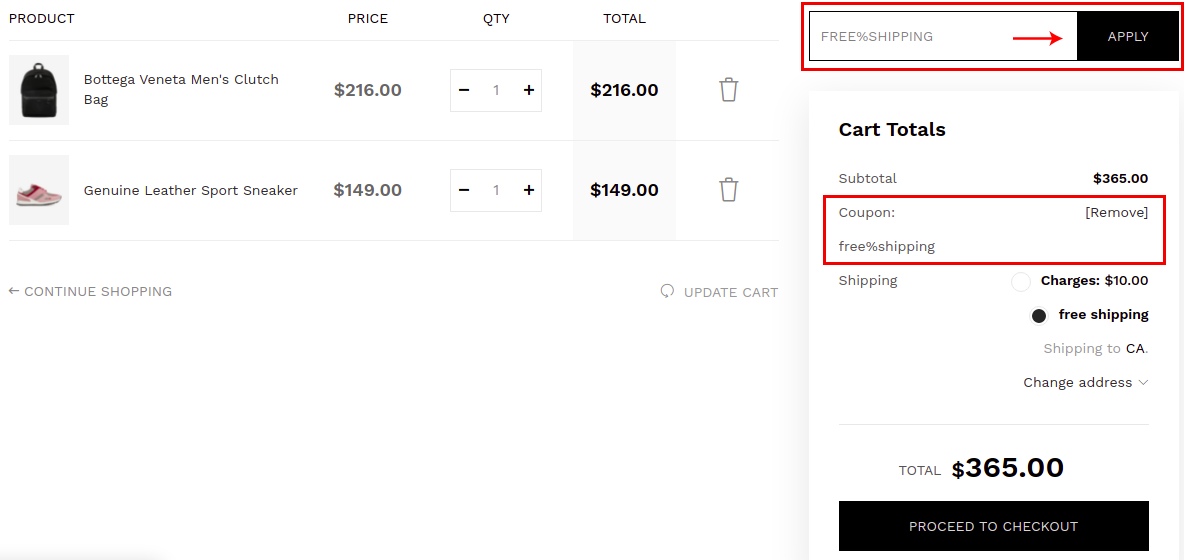
Task: Decrease quantity of Genuine Leather Sport Sneaker
Action: coord(464,190)
